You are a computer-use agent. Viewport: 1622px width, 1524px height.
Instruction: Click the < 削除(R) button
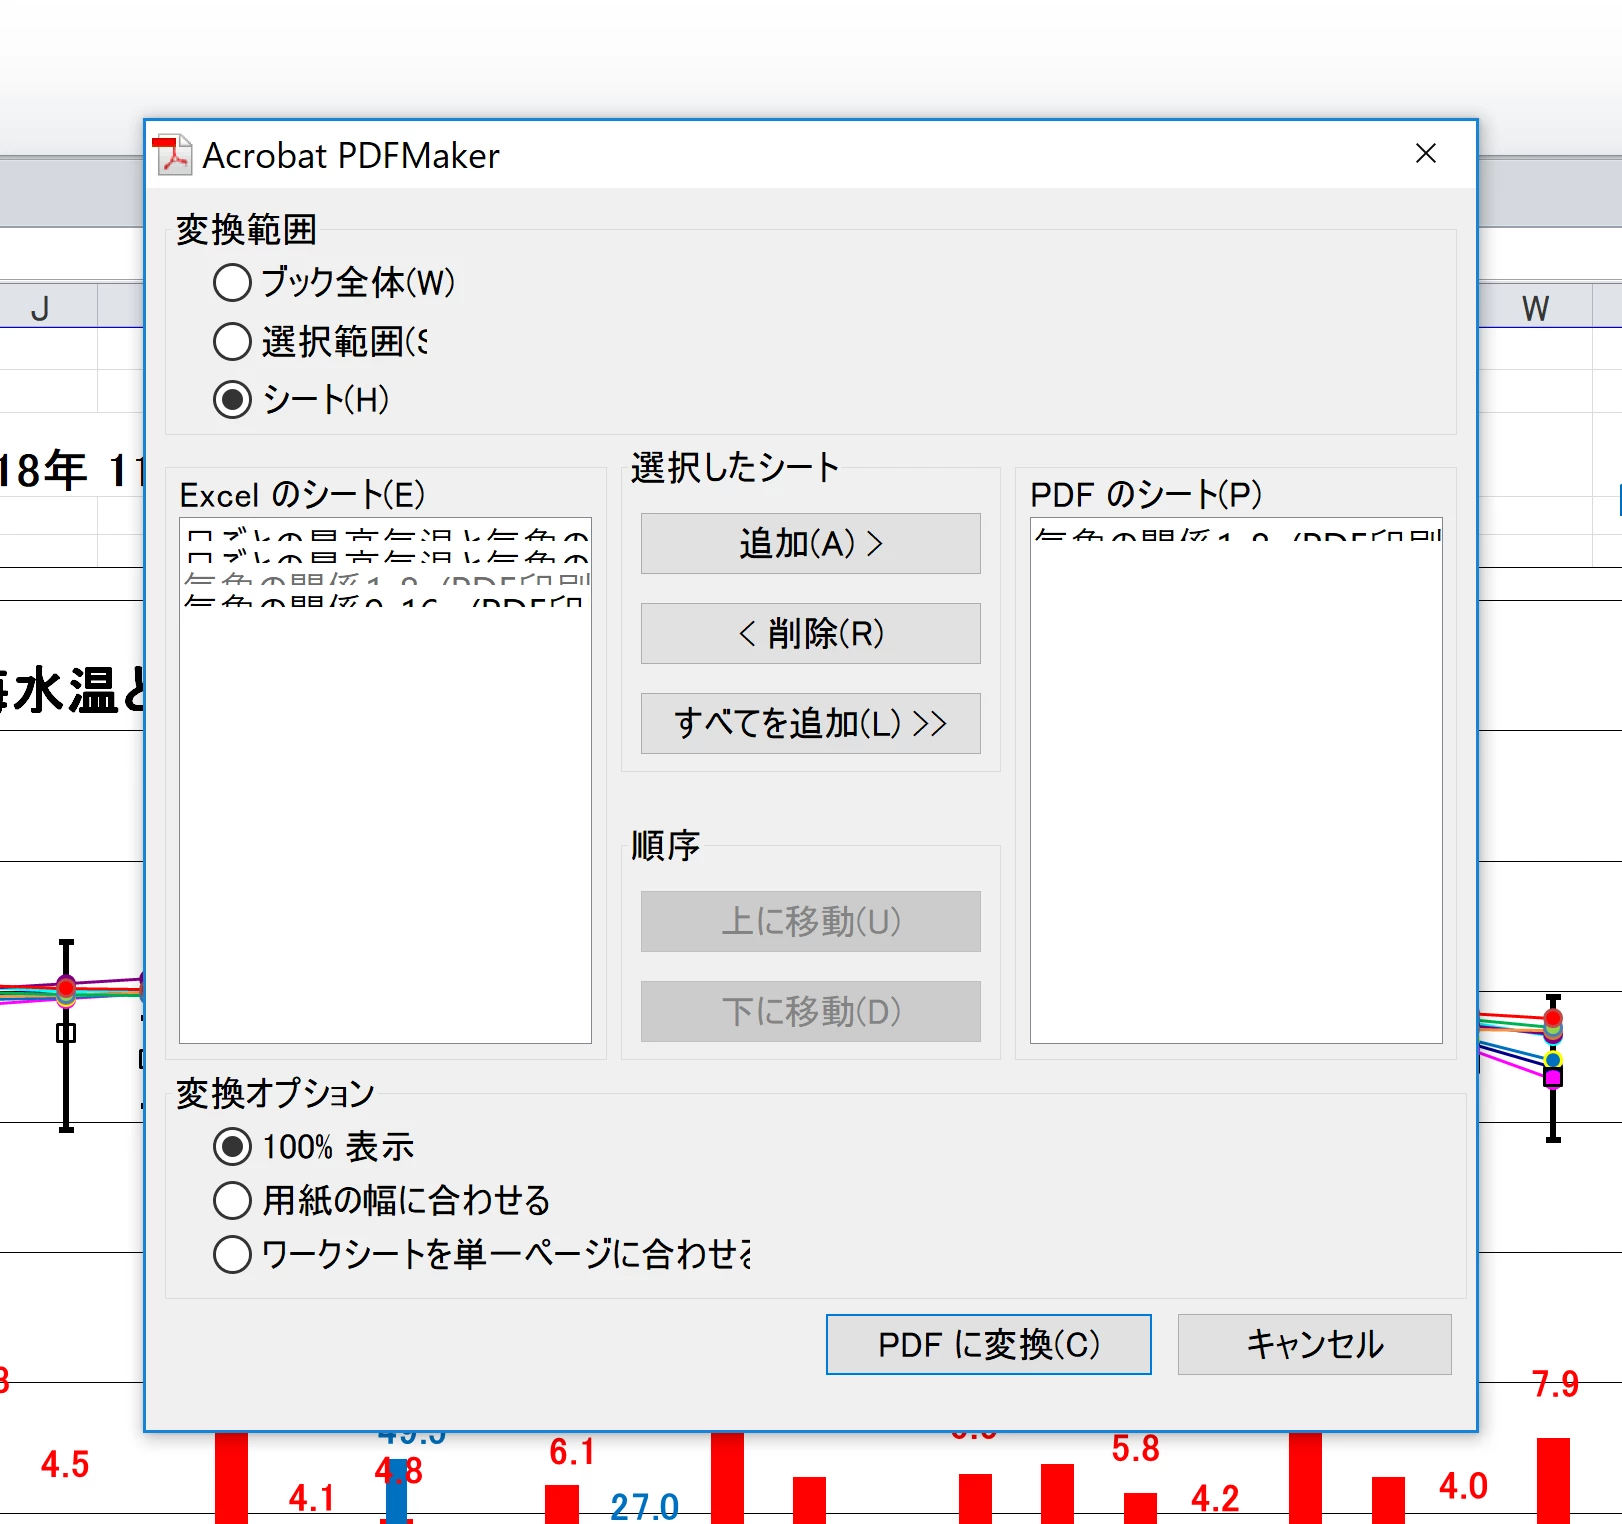pyautogui.click(x=810, y=633)
